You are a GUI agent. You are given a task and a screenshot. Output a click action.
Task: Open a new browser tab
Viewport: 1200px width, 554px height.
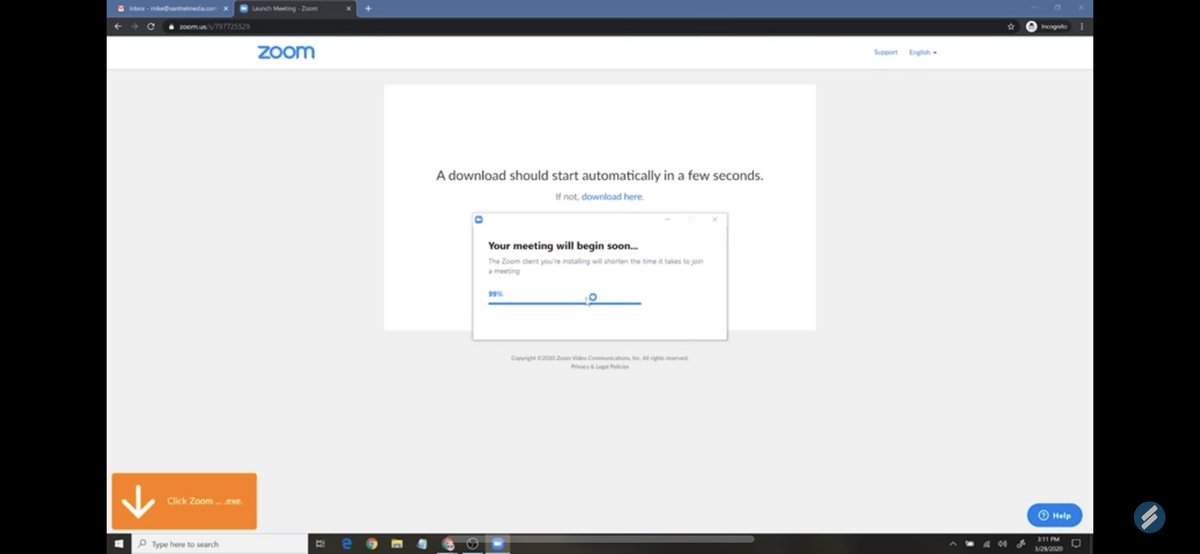click(368, 8)
